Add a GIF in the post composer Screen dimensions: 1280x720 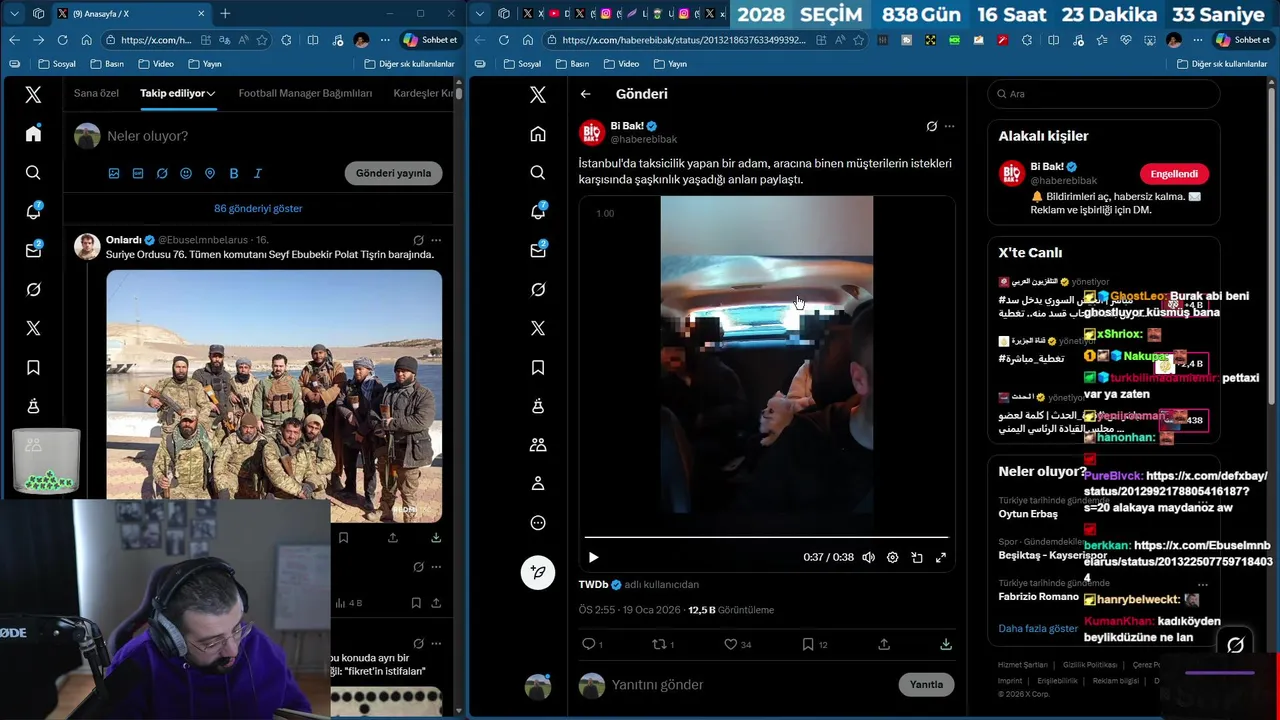138,173
